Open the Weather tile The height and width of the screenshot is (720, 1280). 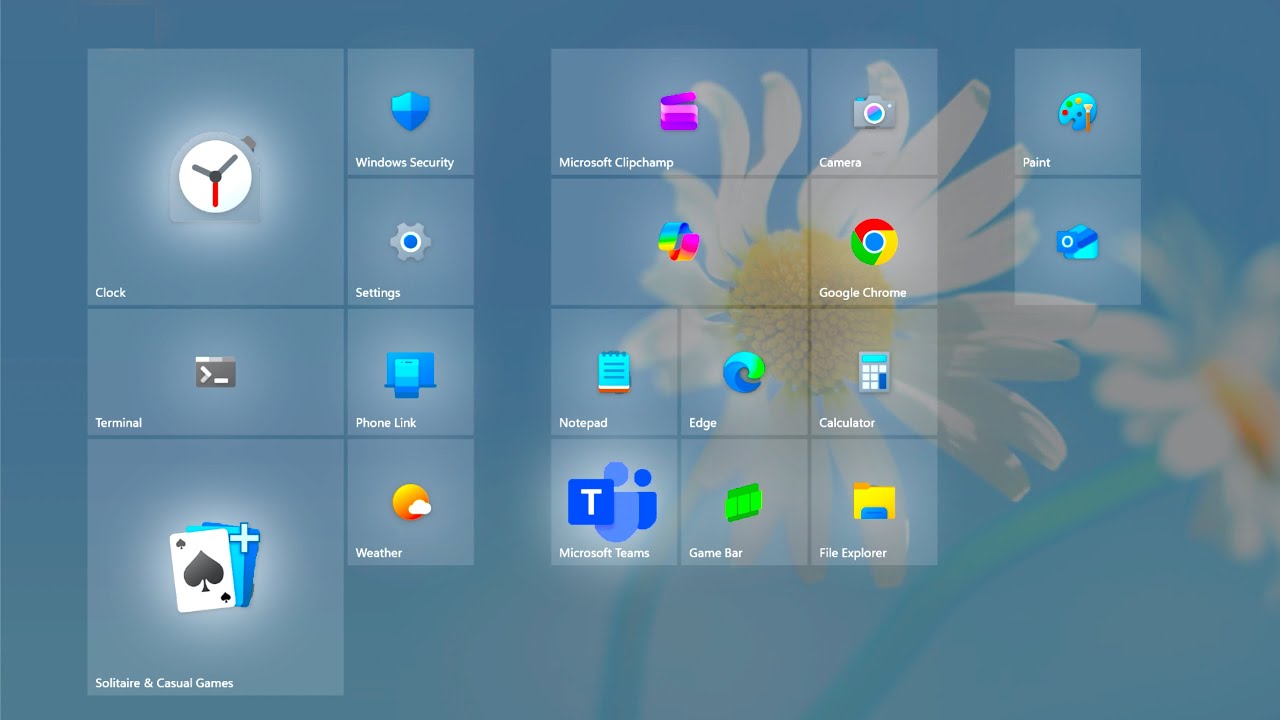410,502
